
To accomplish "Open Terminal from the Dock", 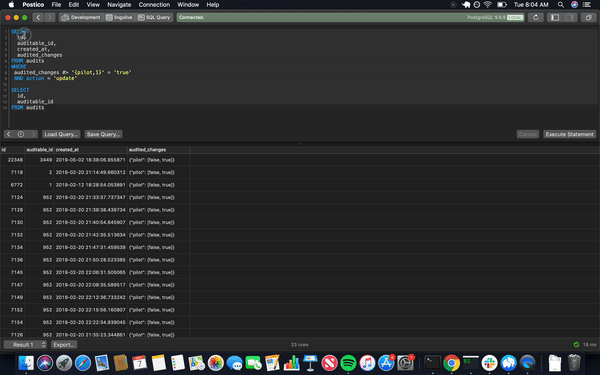I will [x=432, y=363].
